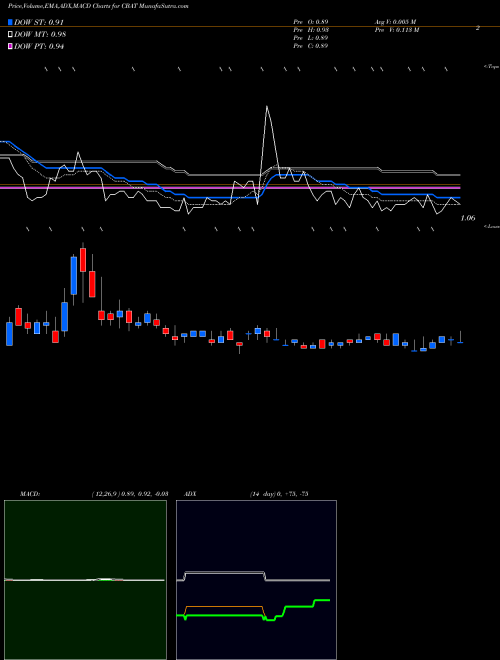Click the tall blue candlestick before the peak

click(74, 275)
